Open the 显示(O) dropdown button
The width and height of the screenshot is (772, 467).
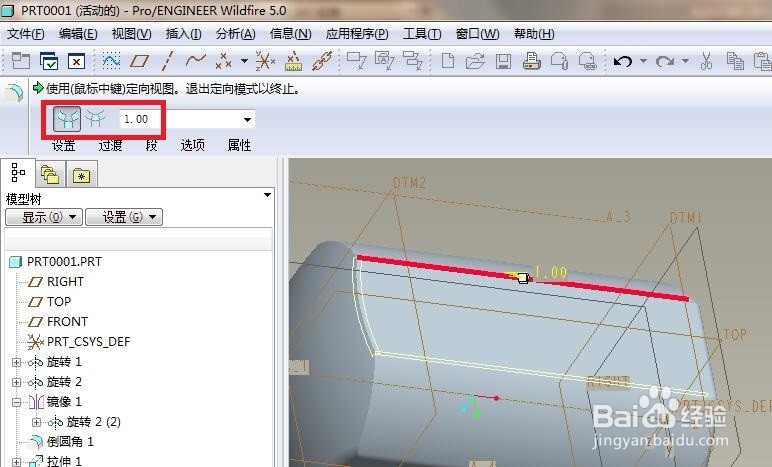pos(44,217)
